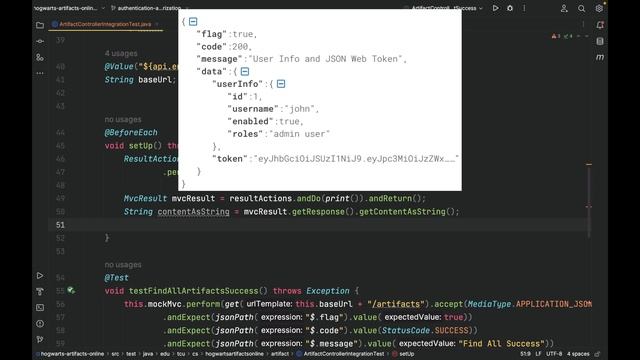Click run test gutter icon at line 55

click(x=71, y=291)
